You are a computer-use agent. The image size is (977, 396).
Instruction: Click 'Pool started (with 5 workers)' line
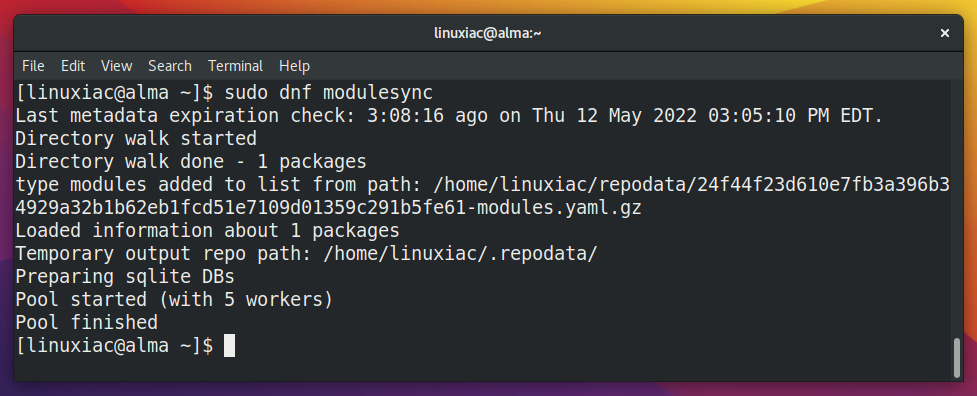174,299
